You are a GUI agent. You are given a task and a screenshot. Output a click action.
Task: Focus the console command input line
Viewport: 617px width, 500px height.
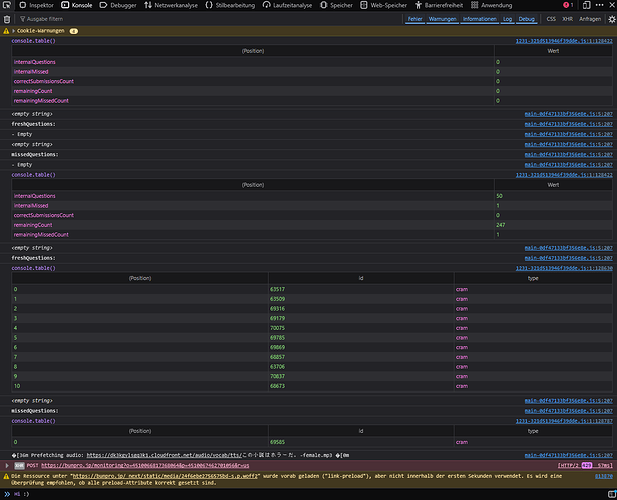coord(307,494)
